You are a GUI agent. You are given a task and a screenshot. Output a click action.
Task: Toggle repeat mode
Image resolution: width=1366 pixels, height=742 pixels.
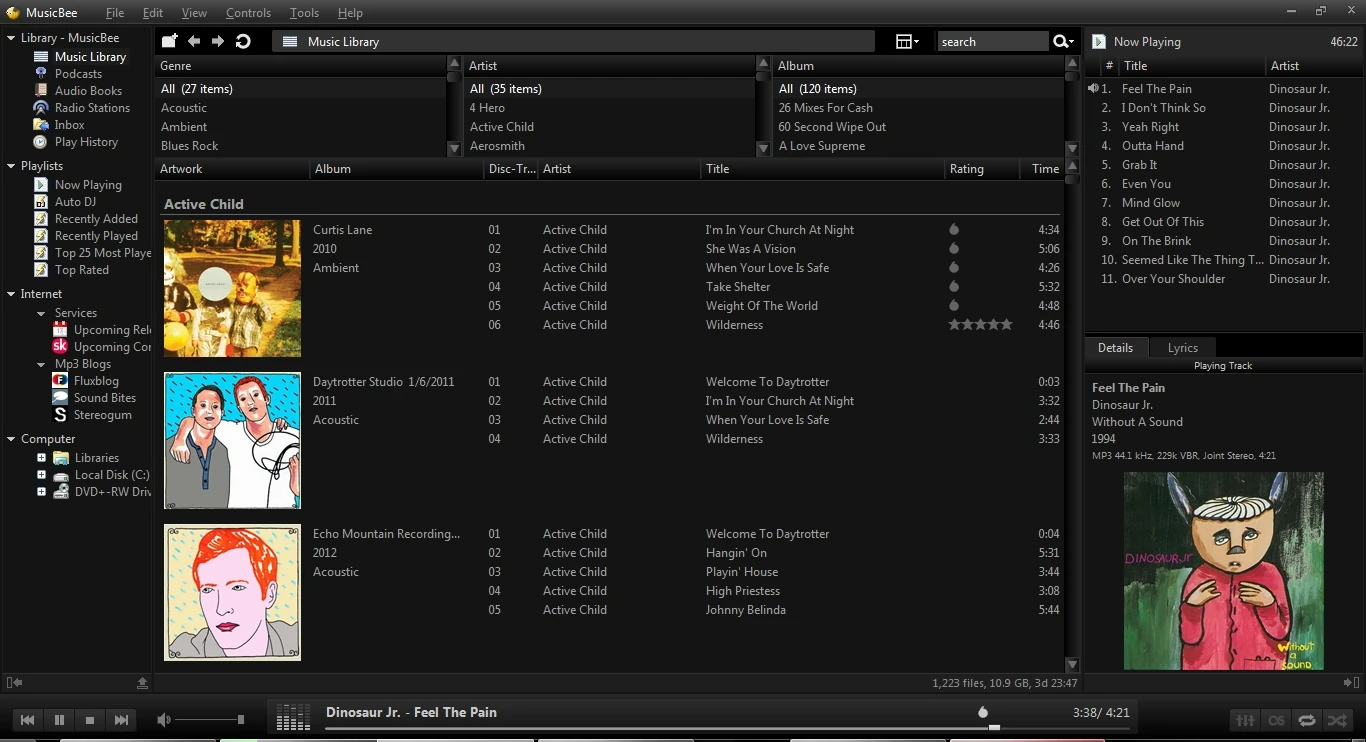(x=1306, y=720)
